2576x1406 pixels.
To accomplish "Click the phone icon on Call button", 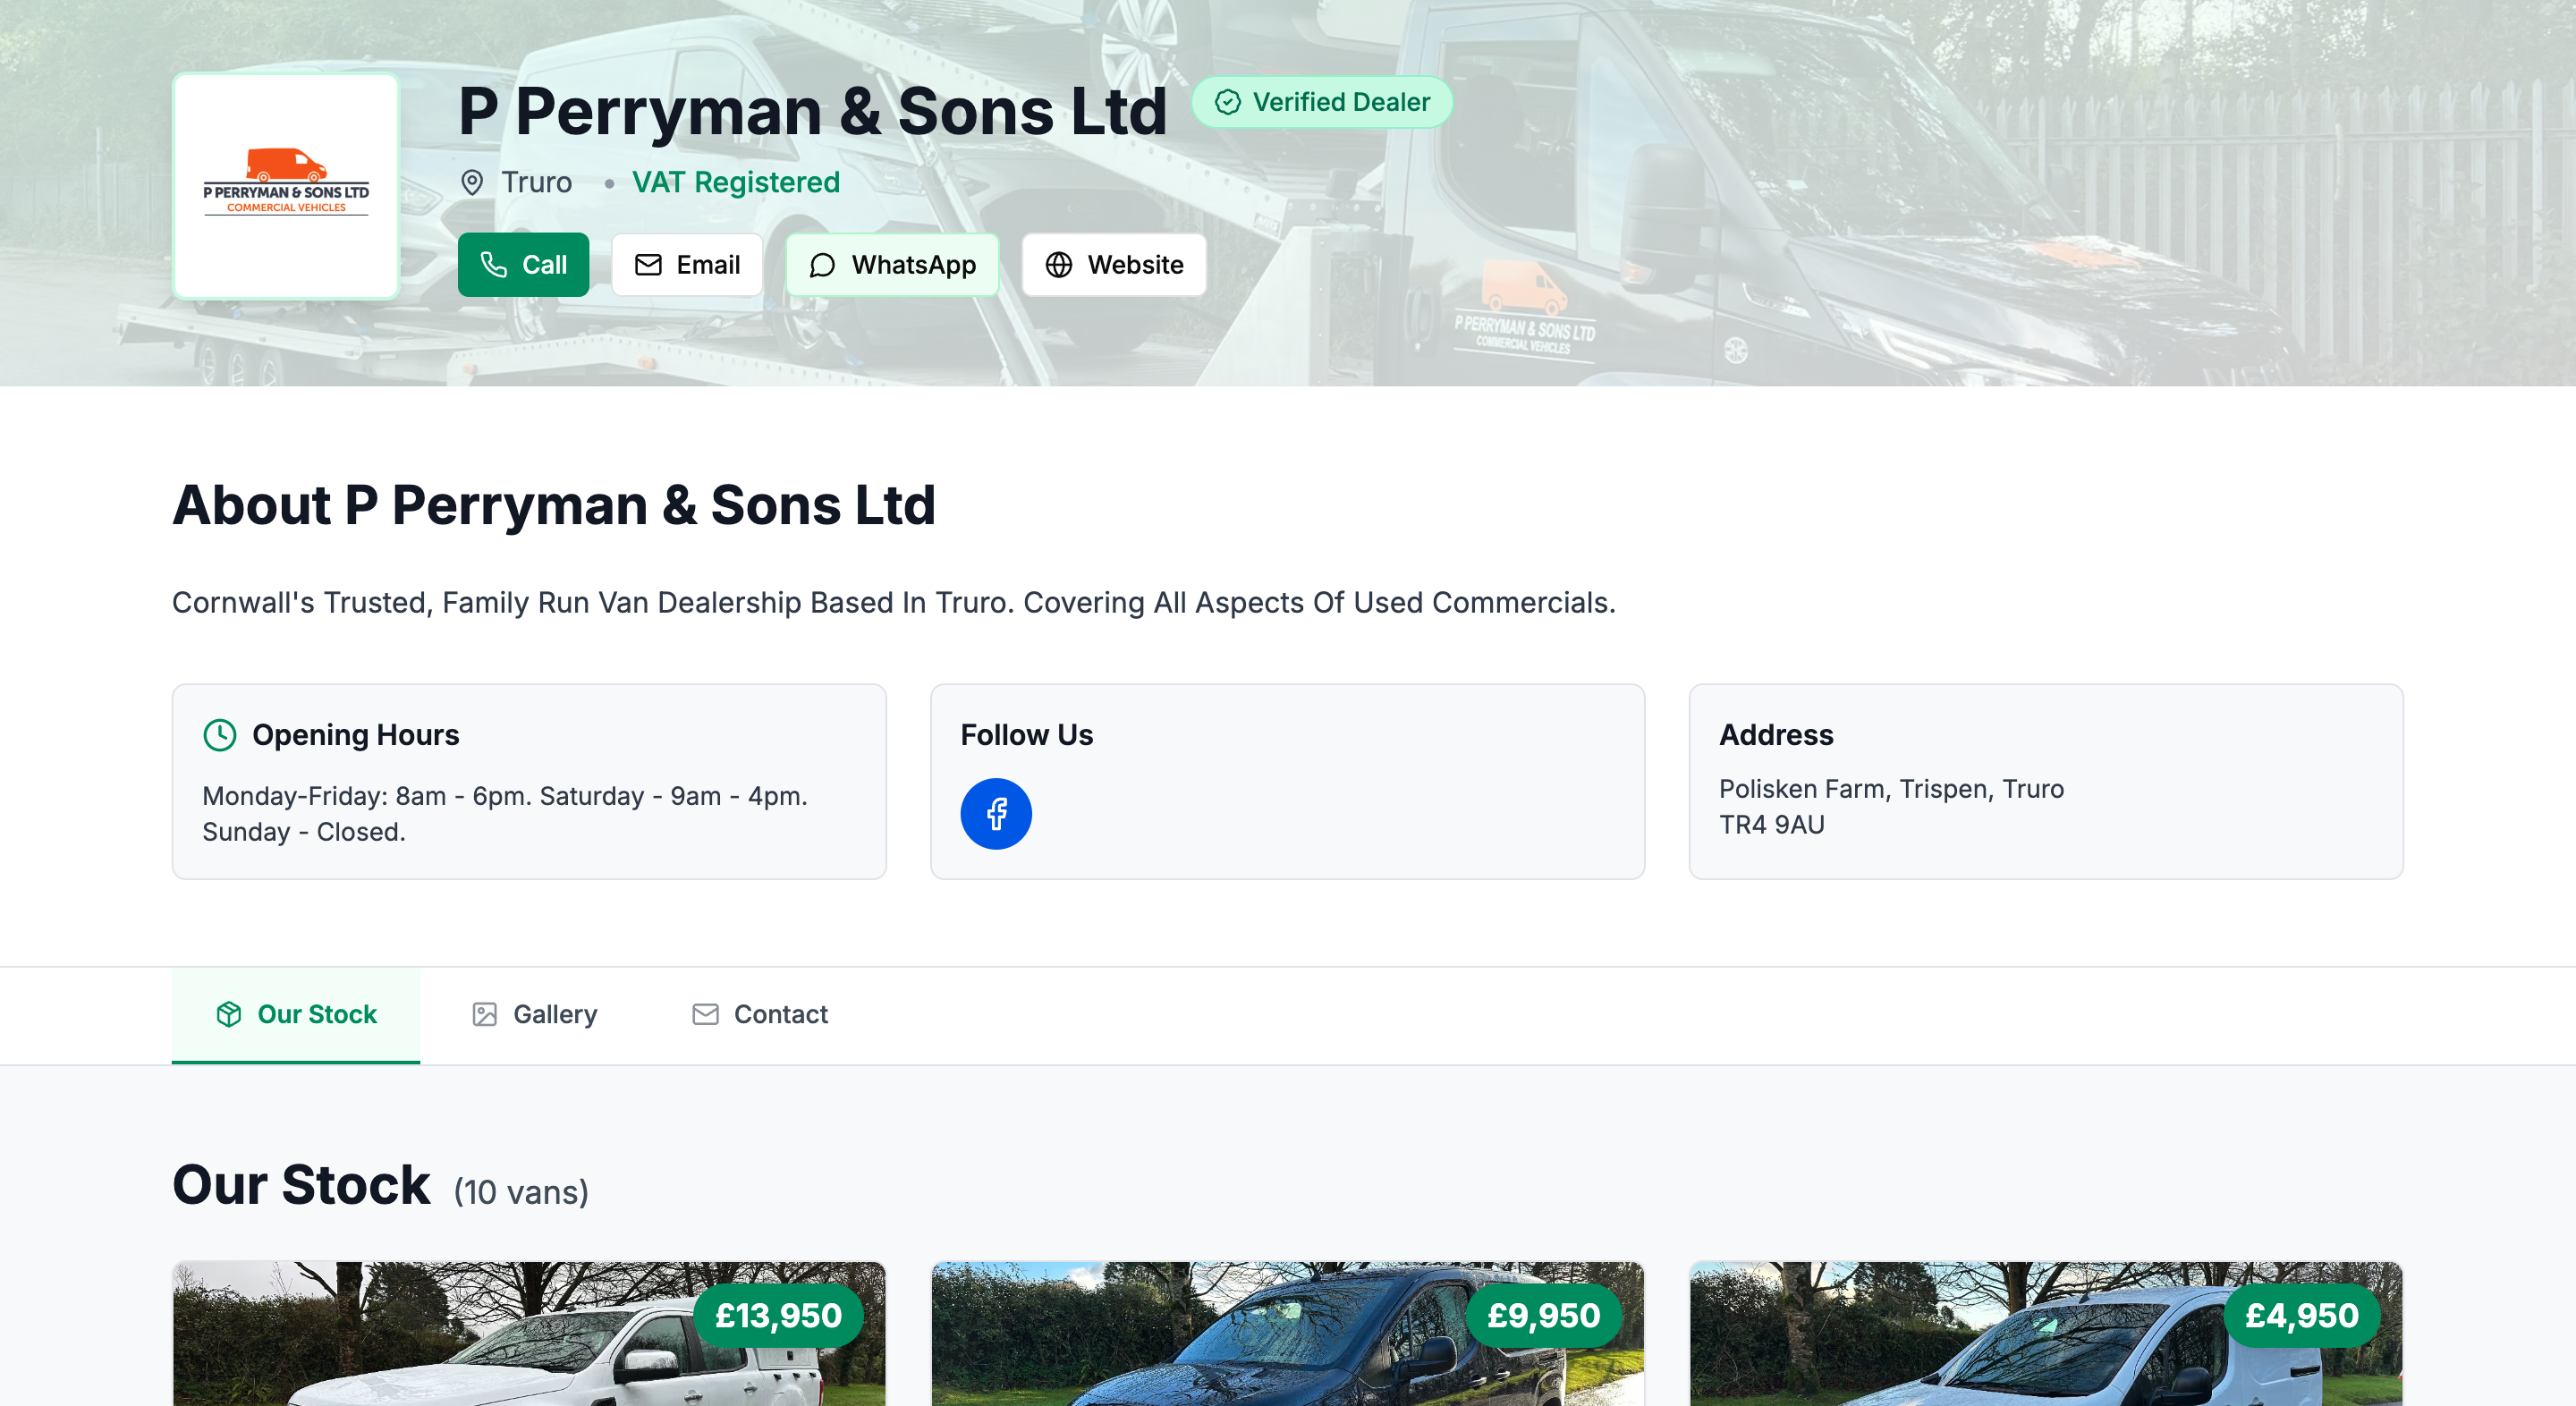I will pyautogui.click(x=494, y=265).
